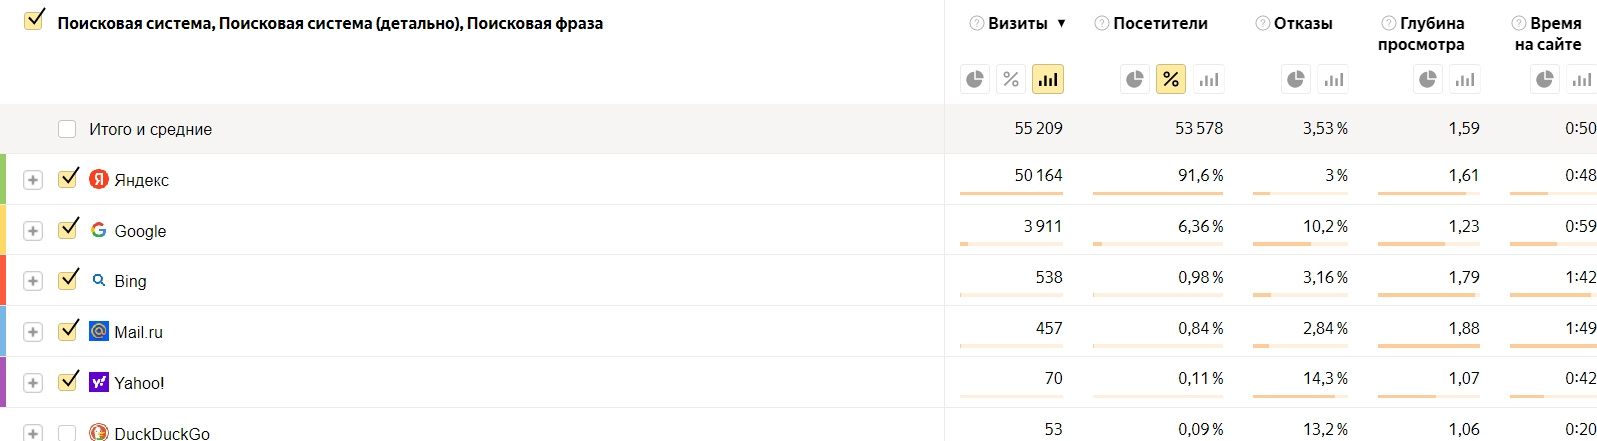Open help icon next to Посетители

click(1101, 23)
